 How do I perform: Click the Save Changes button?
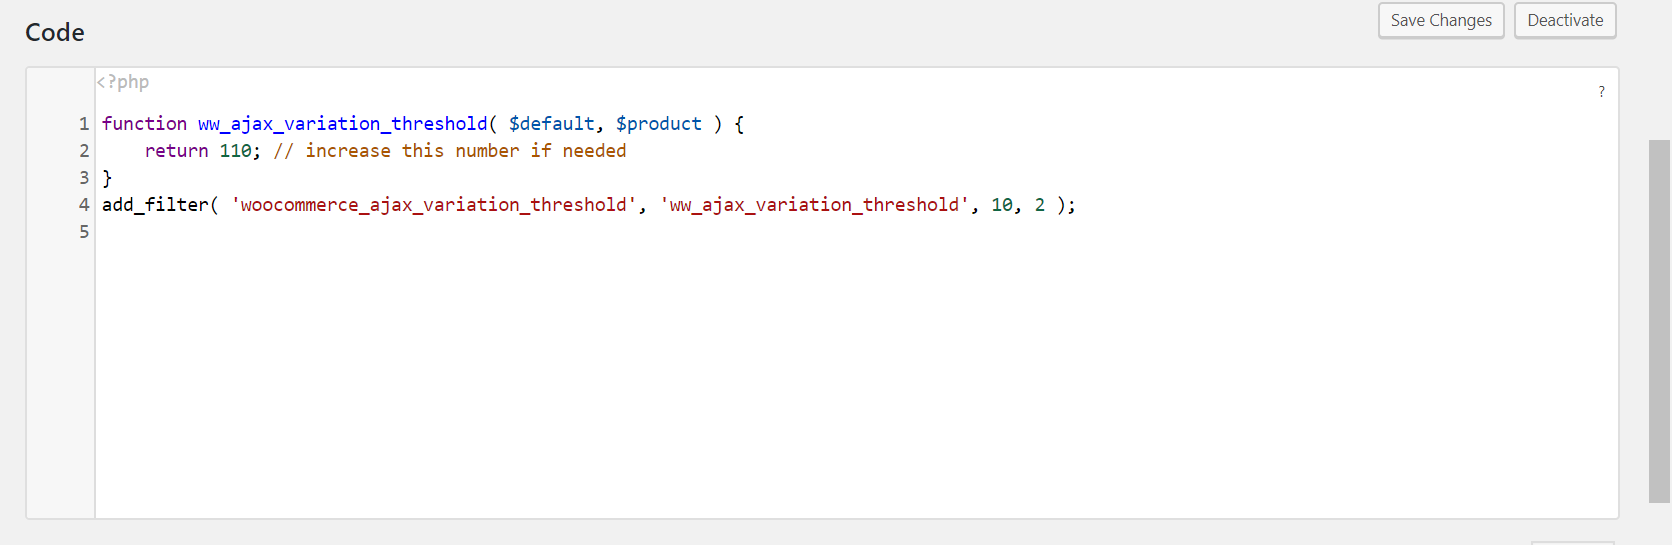click(1441, 21)
